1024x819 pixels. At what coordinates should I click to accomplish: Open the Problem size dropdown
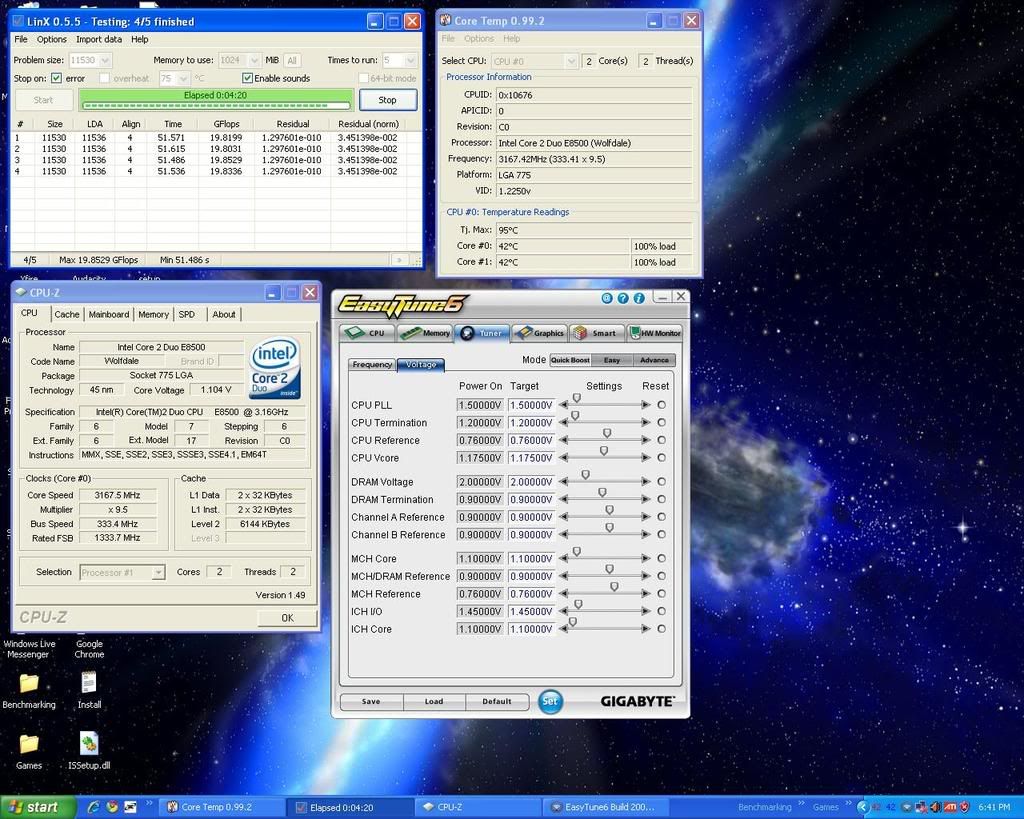click(106, 60)
